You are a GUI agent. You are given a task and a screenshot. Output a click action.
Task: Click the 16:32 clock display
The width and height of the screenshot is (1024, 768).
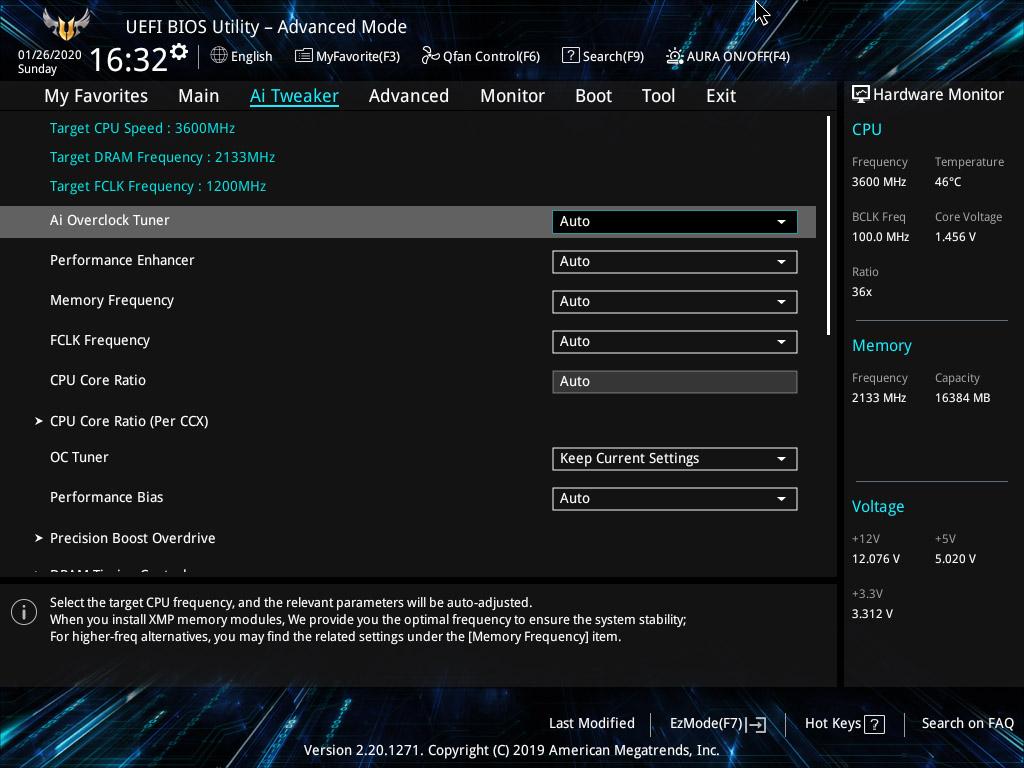(x=129, y=60)
